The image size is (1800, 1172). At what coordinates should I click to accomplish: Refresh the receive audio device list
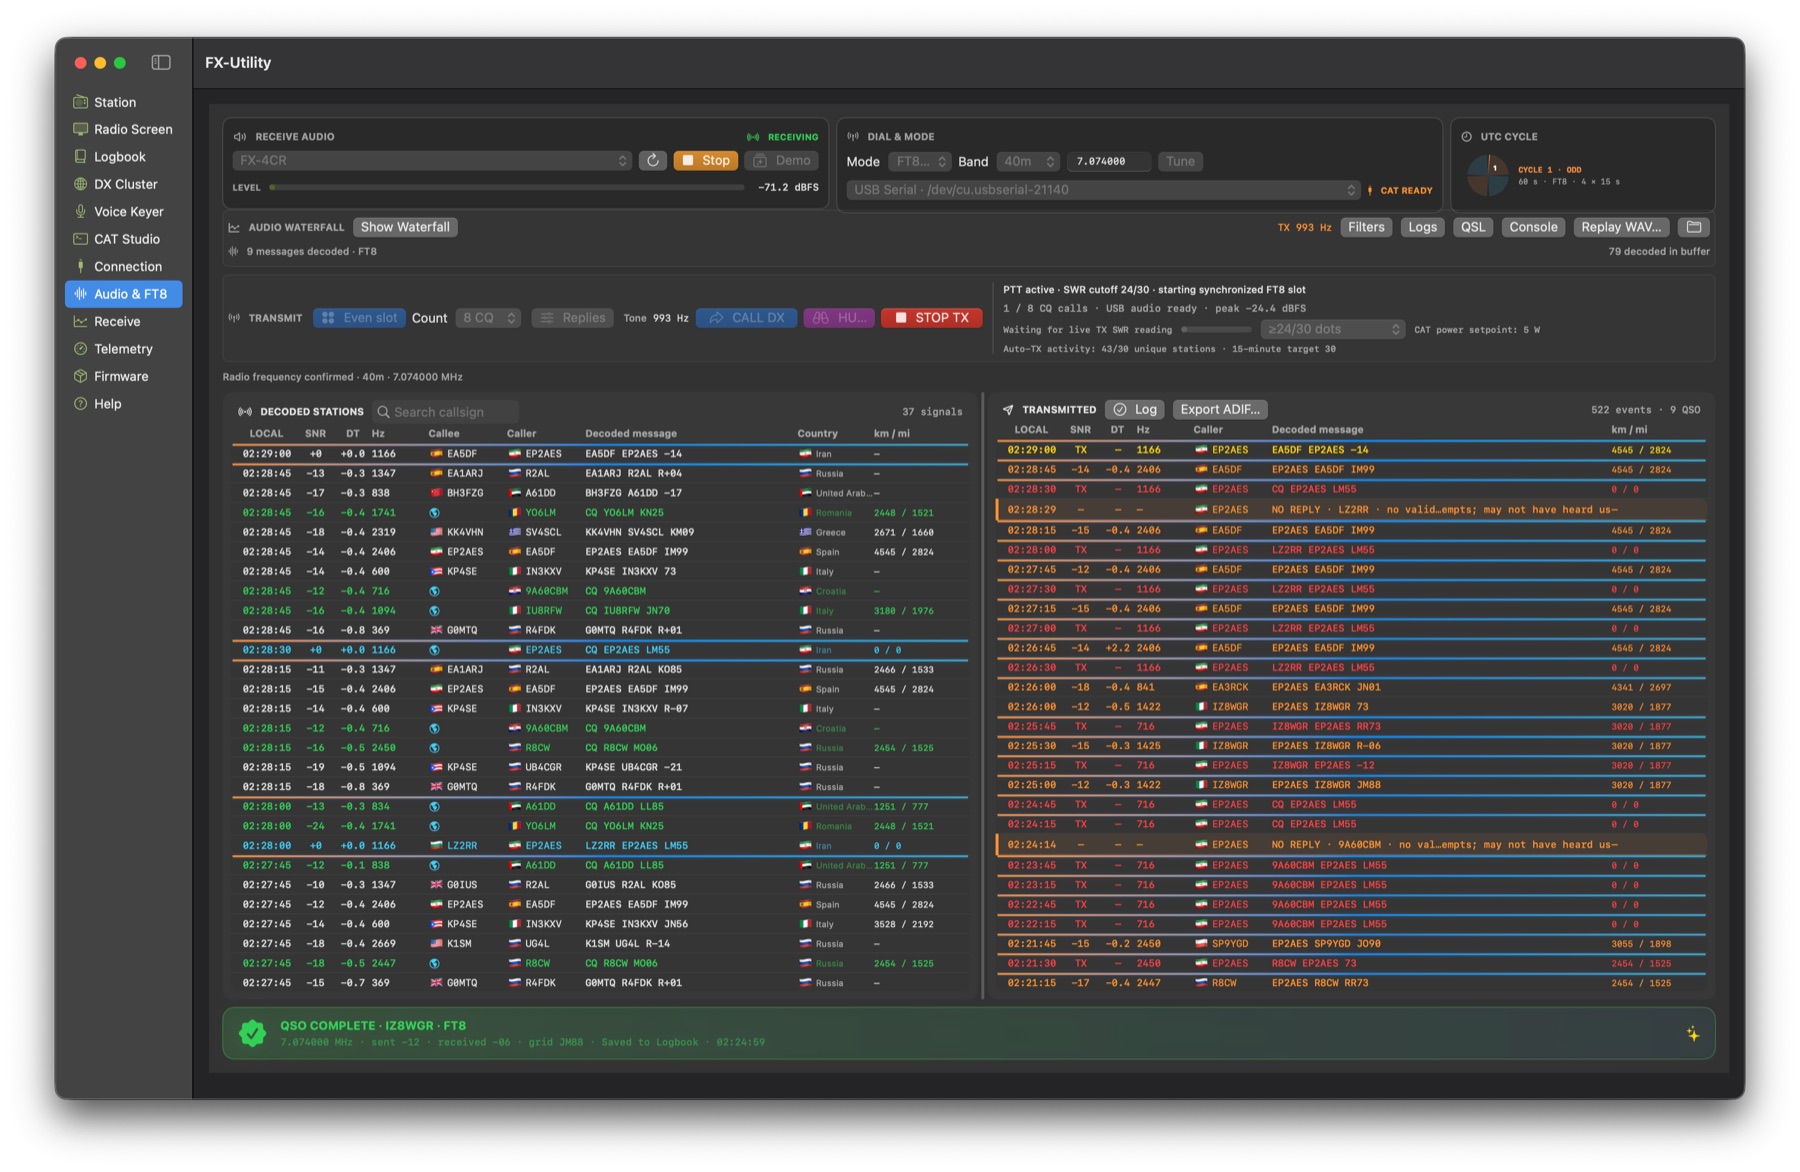pos(653,161)
